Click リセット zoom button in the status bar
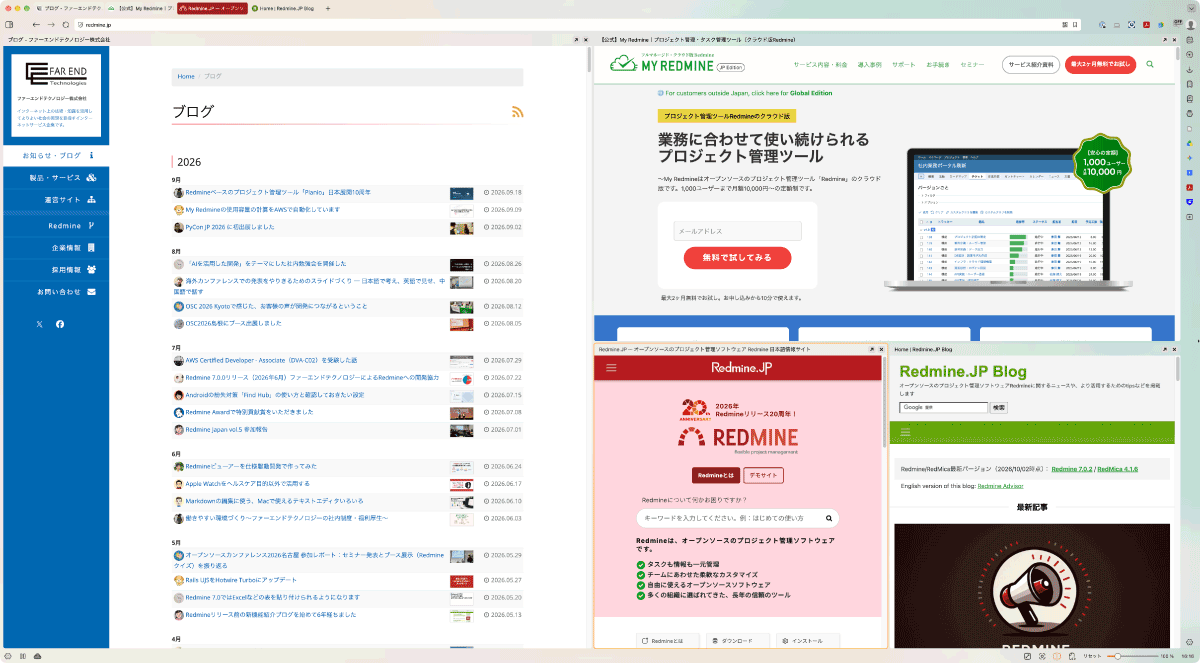 [x=1093, y=656]
